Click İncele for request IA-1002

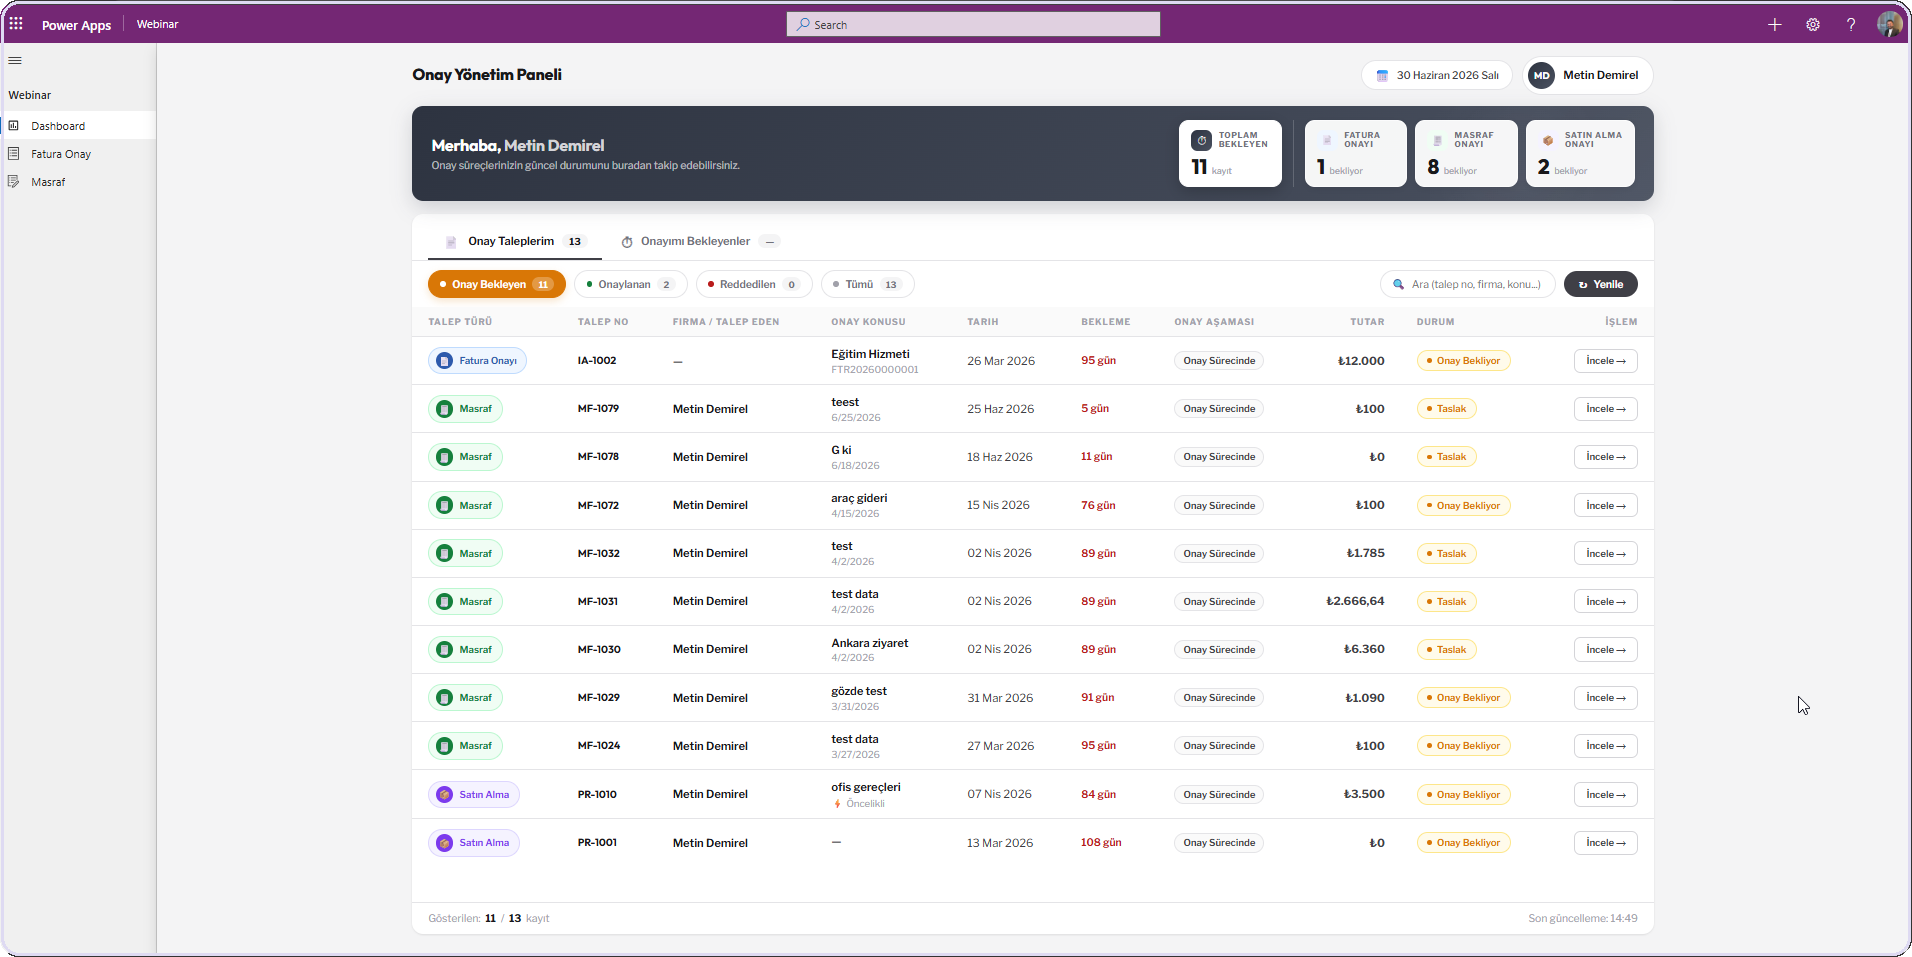click(x=1606, y=361)
